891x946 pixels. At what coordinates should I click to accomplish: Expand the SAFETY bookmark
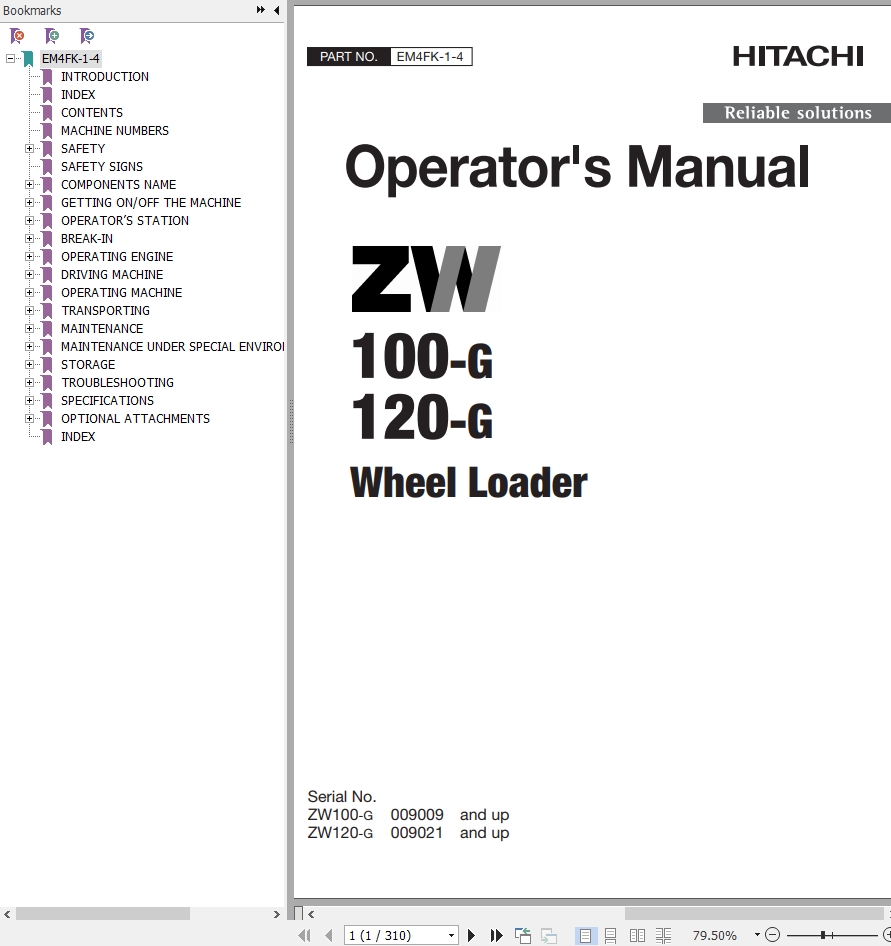tap(29, 148)
